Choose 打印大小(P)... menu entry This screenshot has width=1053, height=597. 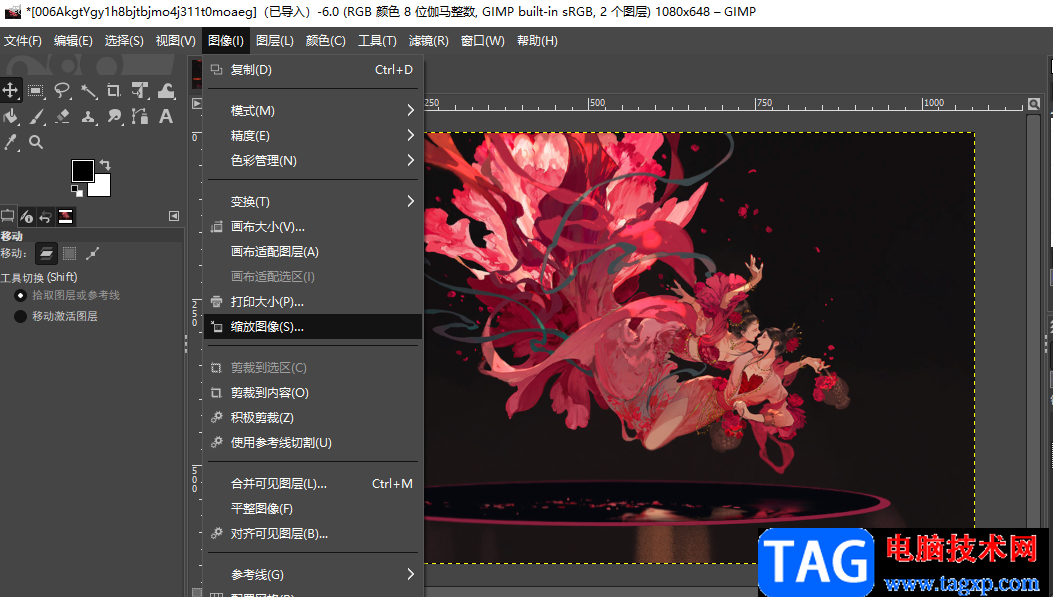[313, 302]
